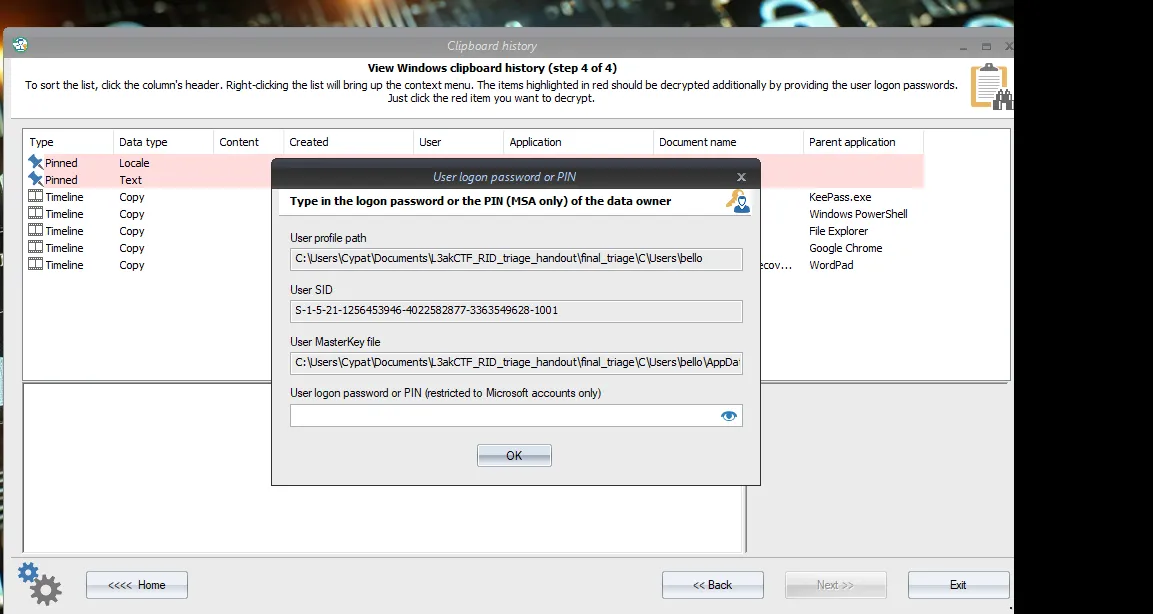Click timeline icon on the KeePass.exe row
This screenshot has width=1153, height=614.
(35, 196)
